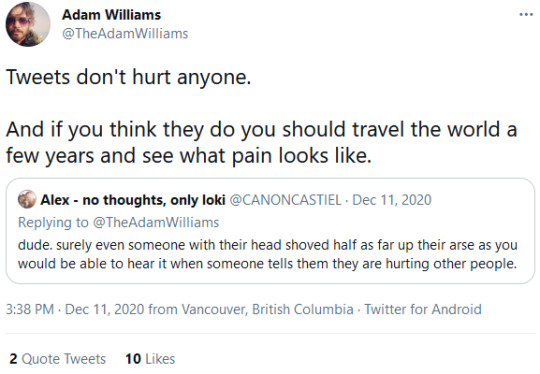The width and height of the screenshot is (540, 374).
Task: Open the Vancouver, British Columbia location
Action: coord(268,309)
